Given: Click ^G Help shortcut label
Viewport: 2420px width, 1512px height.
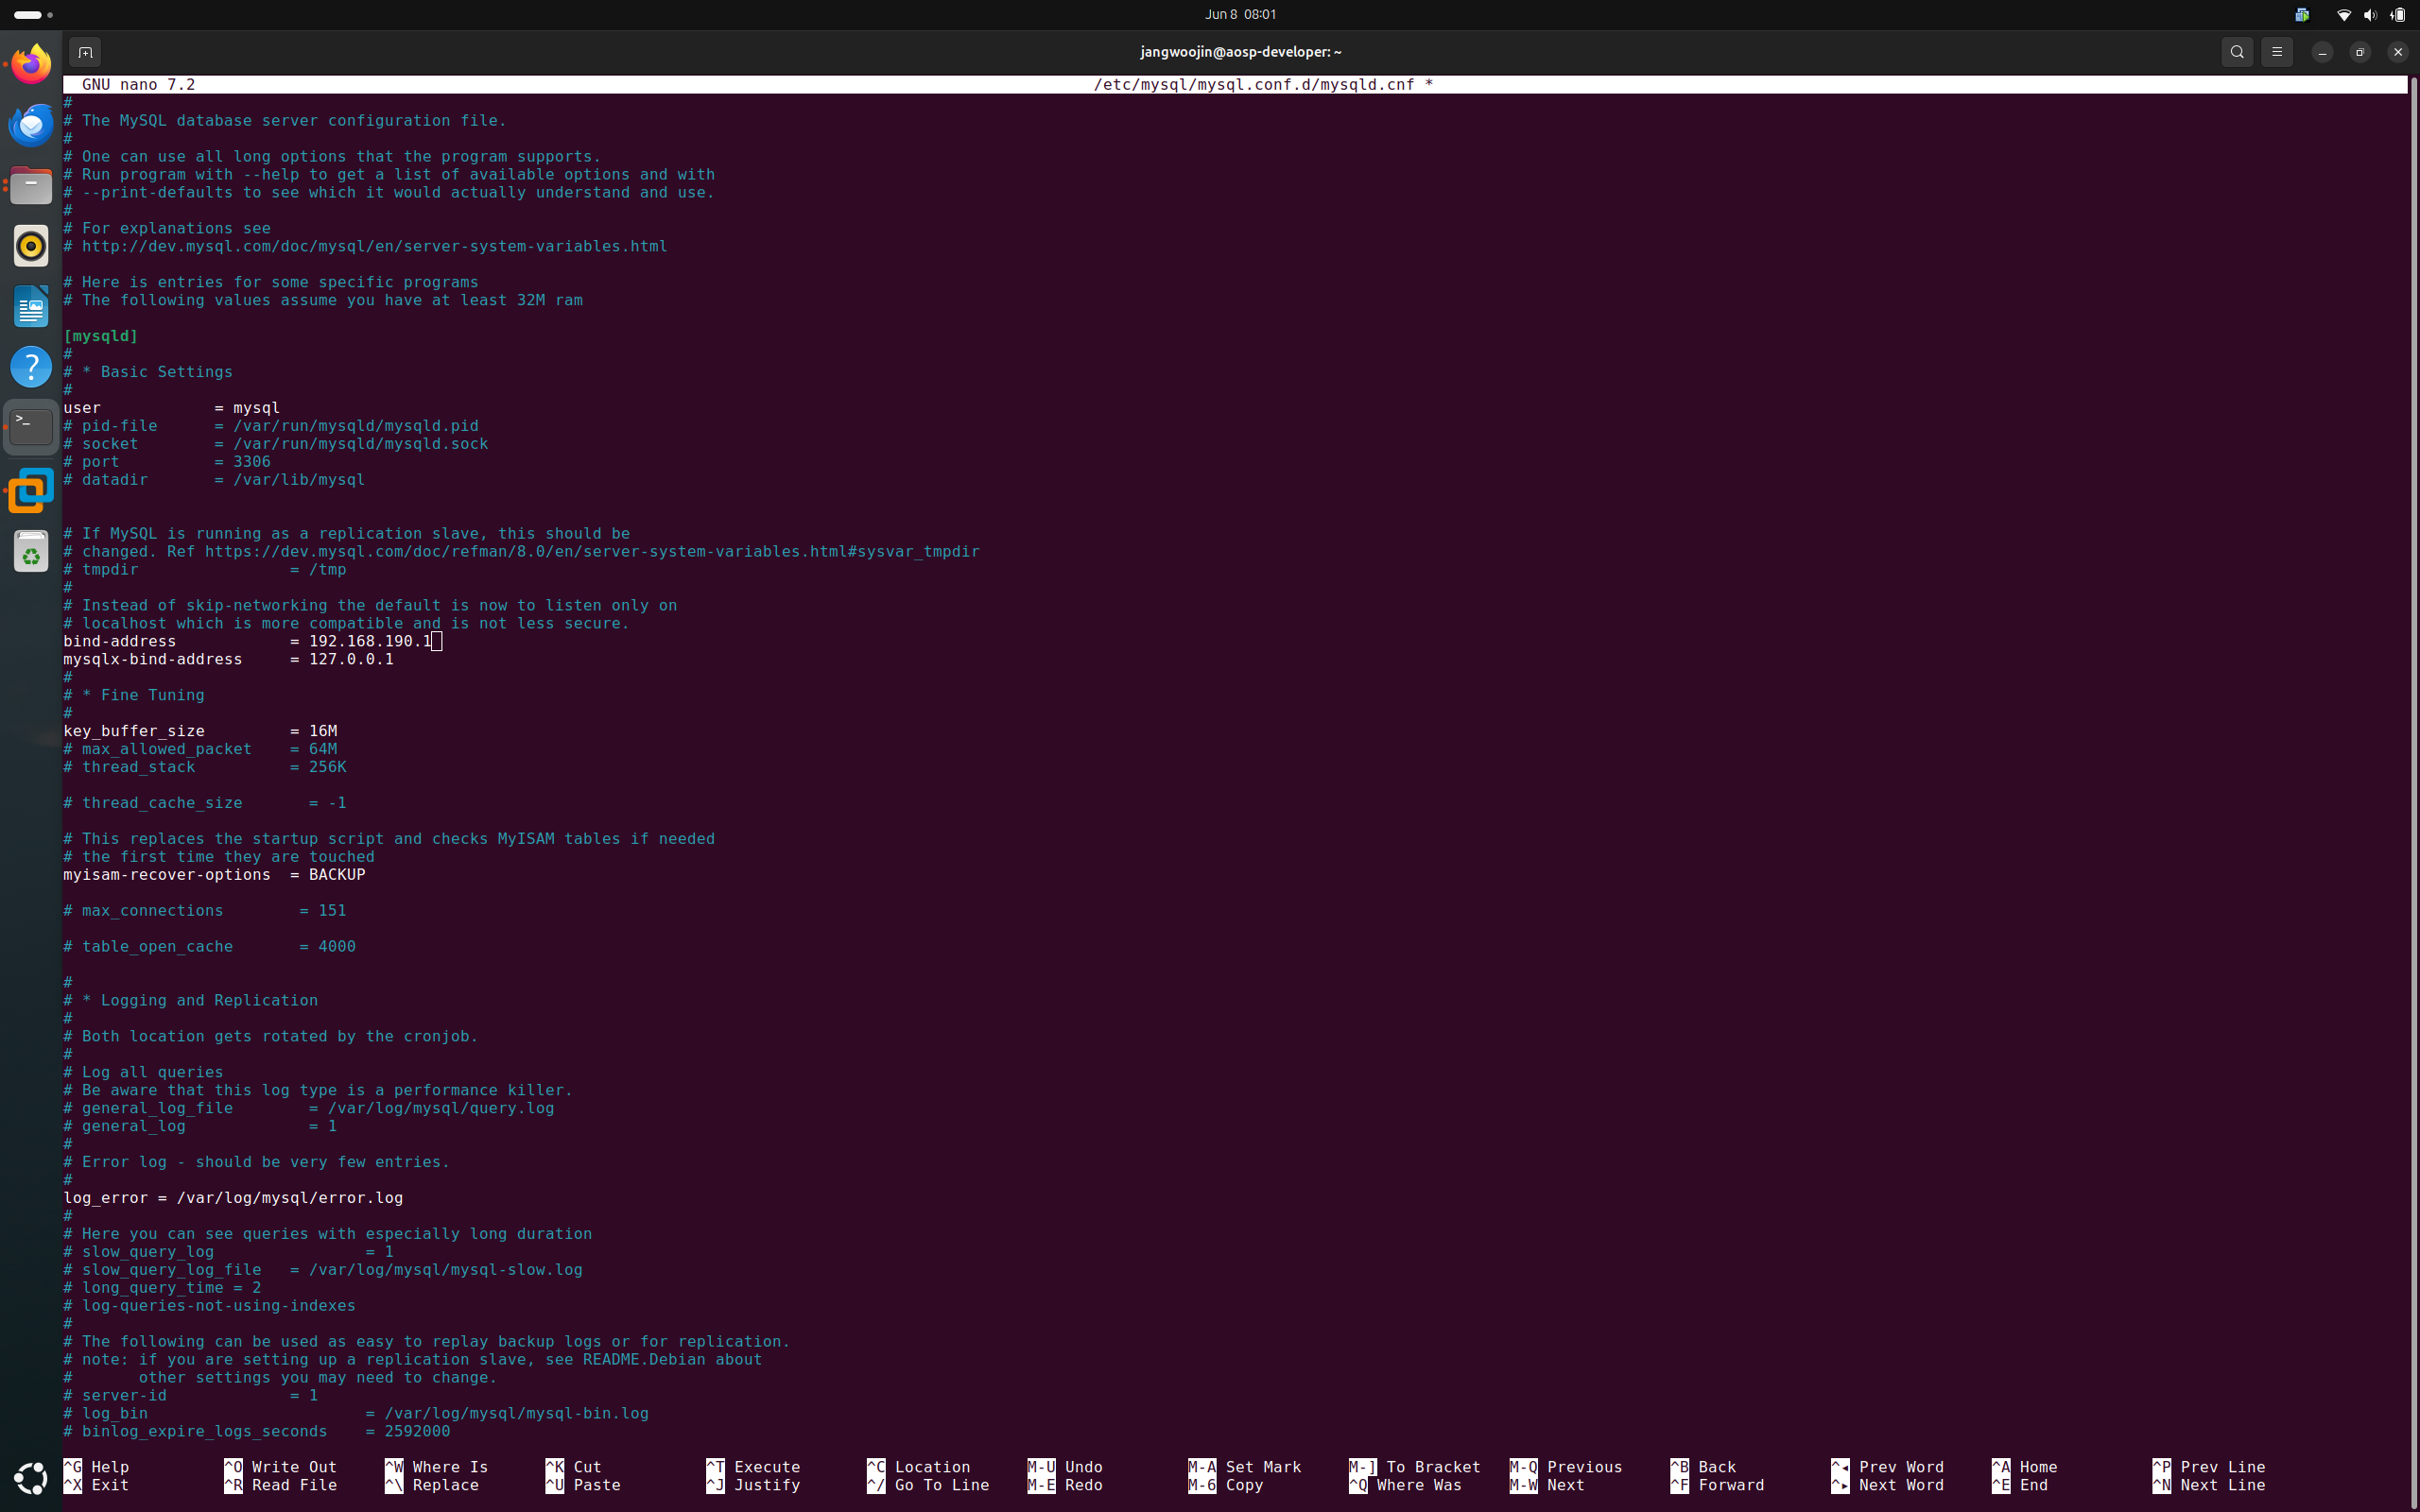Looking at the screenshot, I should 96,1467.
